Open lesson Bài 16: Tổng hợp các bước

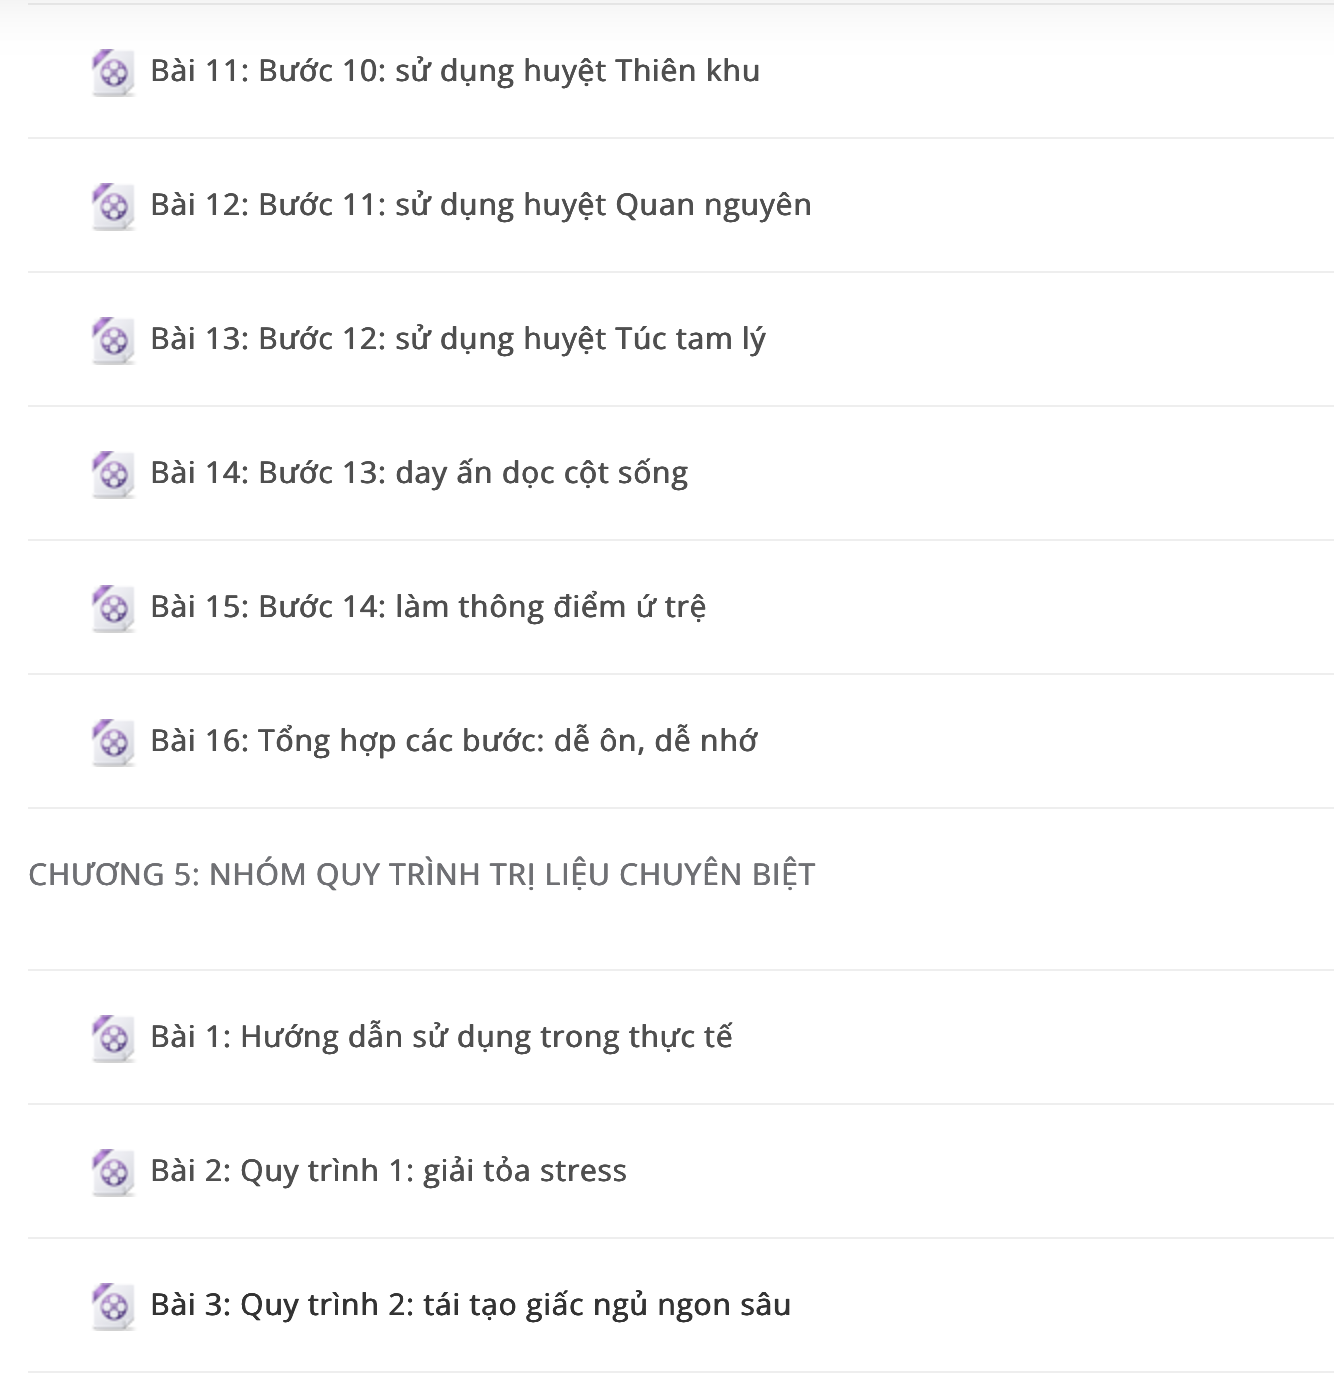pos(453,742)
